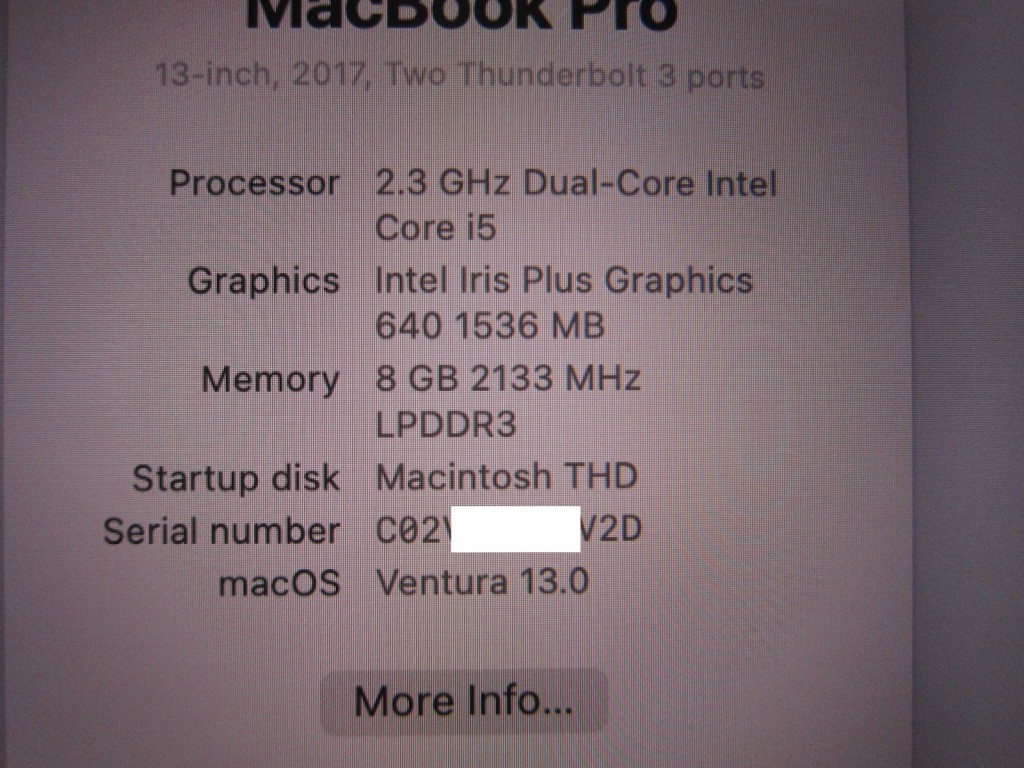Click the Processor label
The width and height of the screenshot is (1024, 768).
coord(254,182)
